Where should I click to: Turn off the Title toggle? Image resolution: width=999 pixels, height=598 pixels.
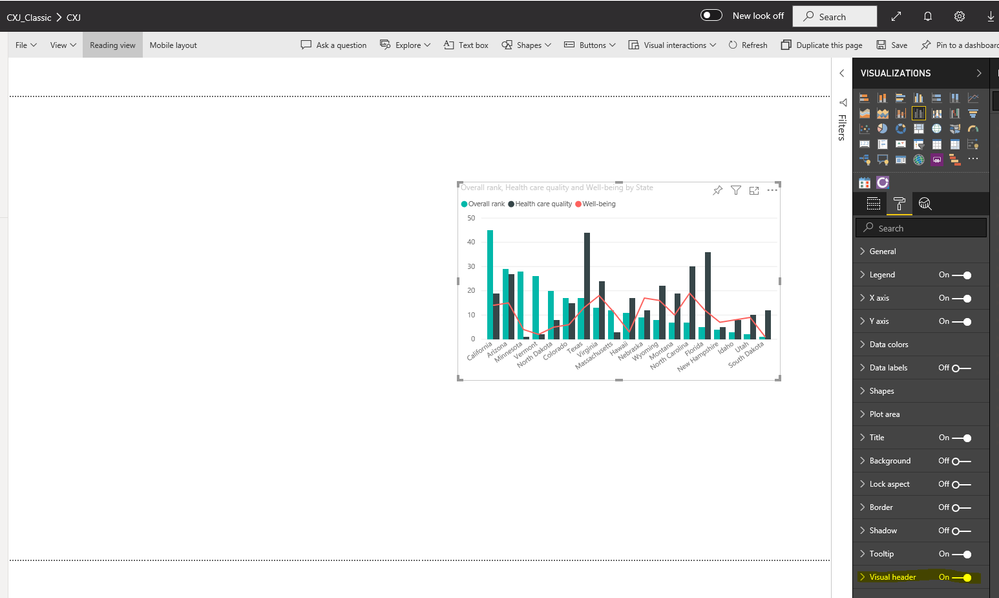click(x=961, y=438)
